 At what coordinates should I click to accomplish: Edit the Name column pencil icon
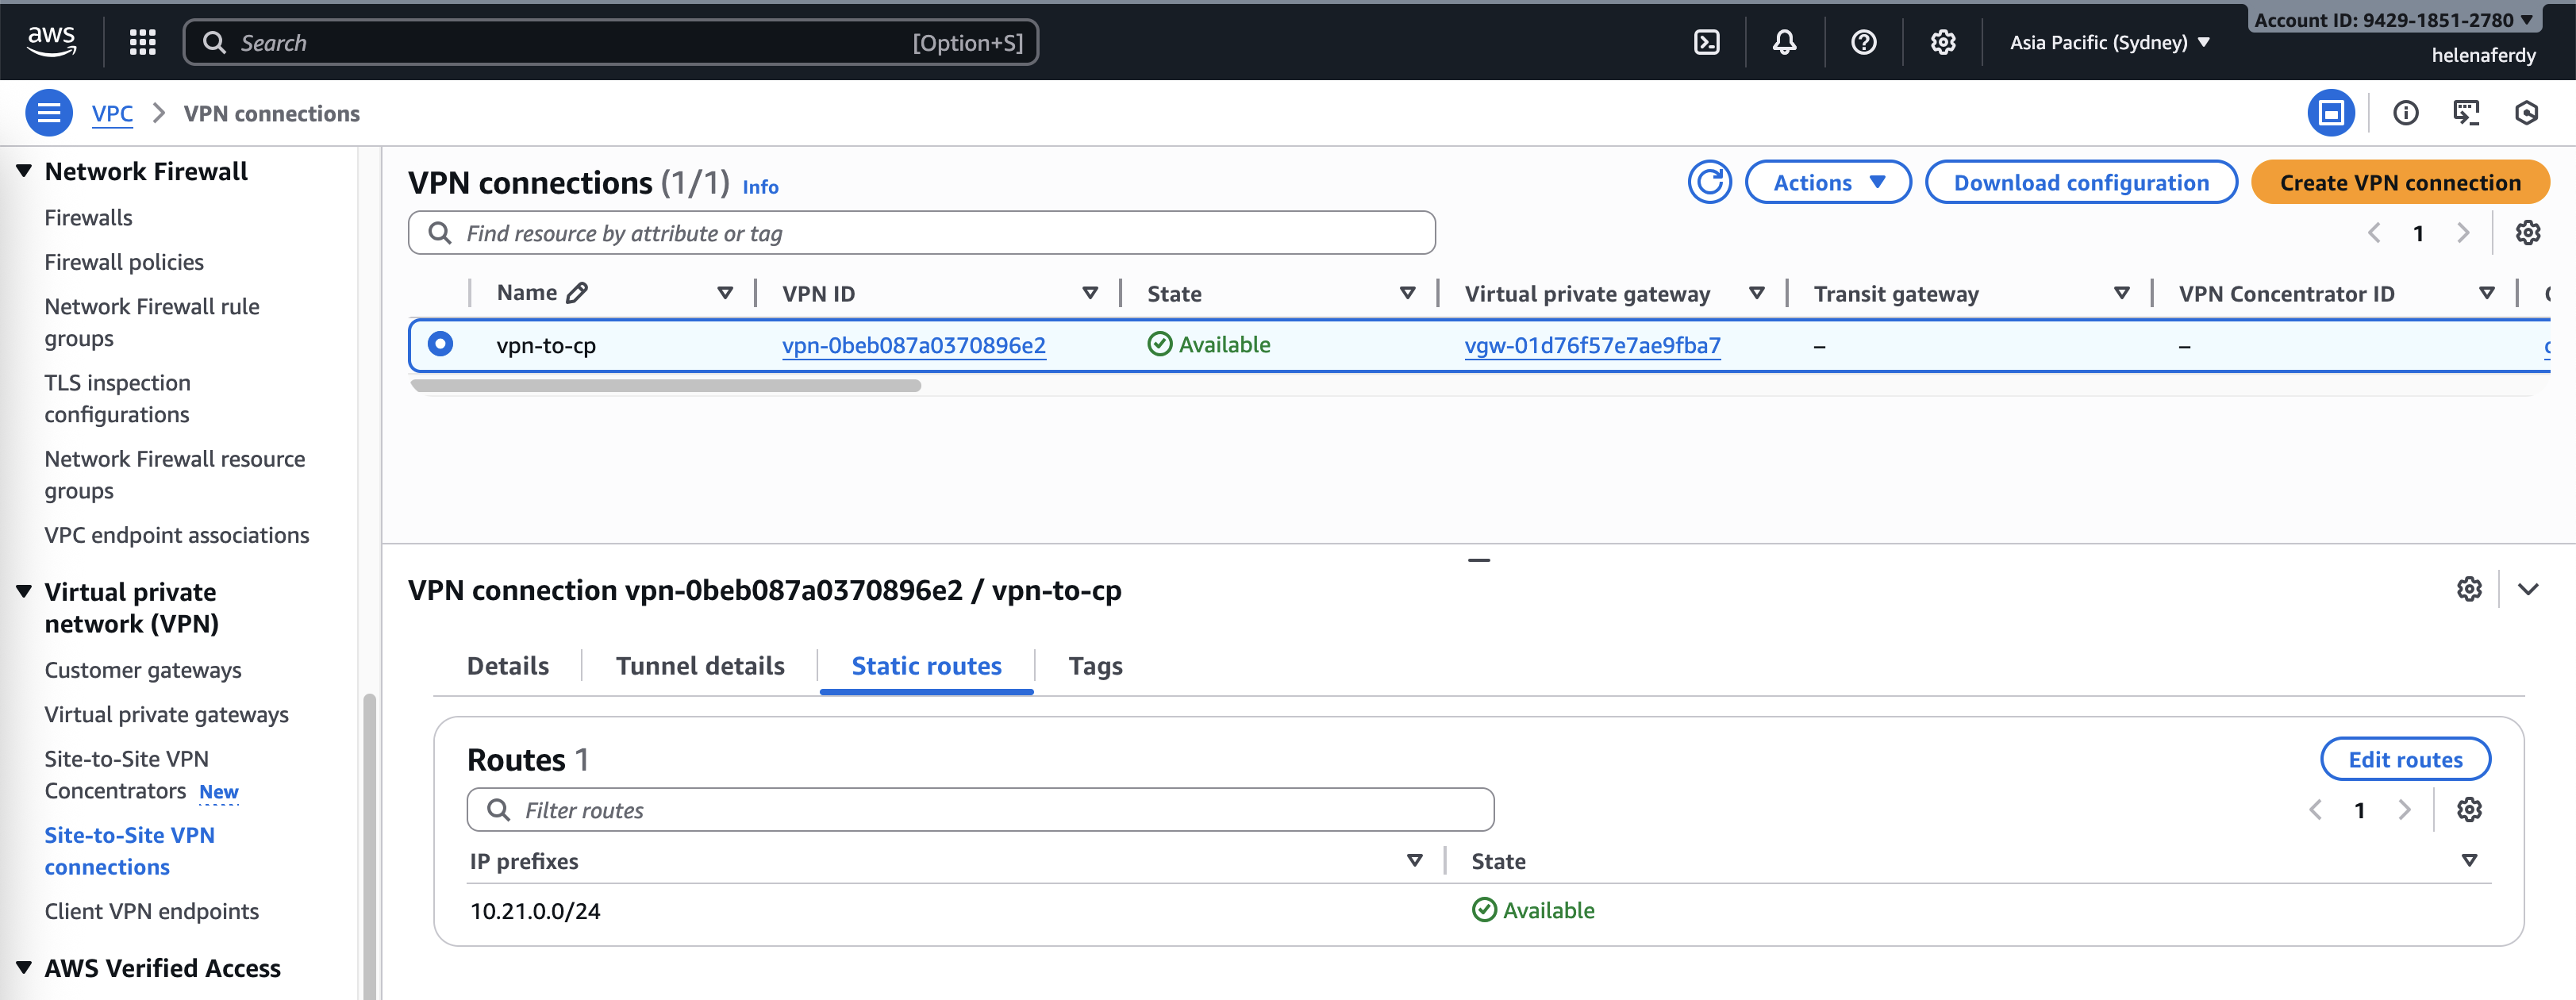[x=577, y=293]
